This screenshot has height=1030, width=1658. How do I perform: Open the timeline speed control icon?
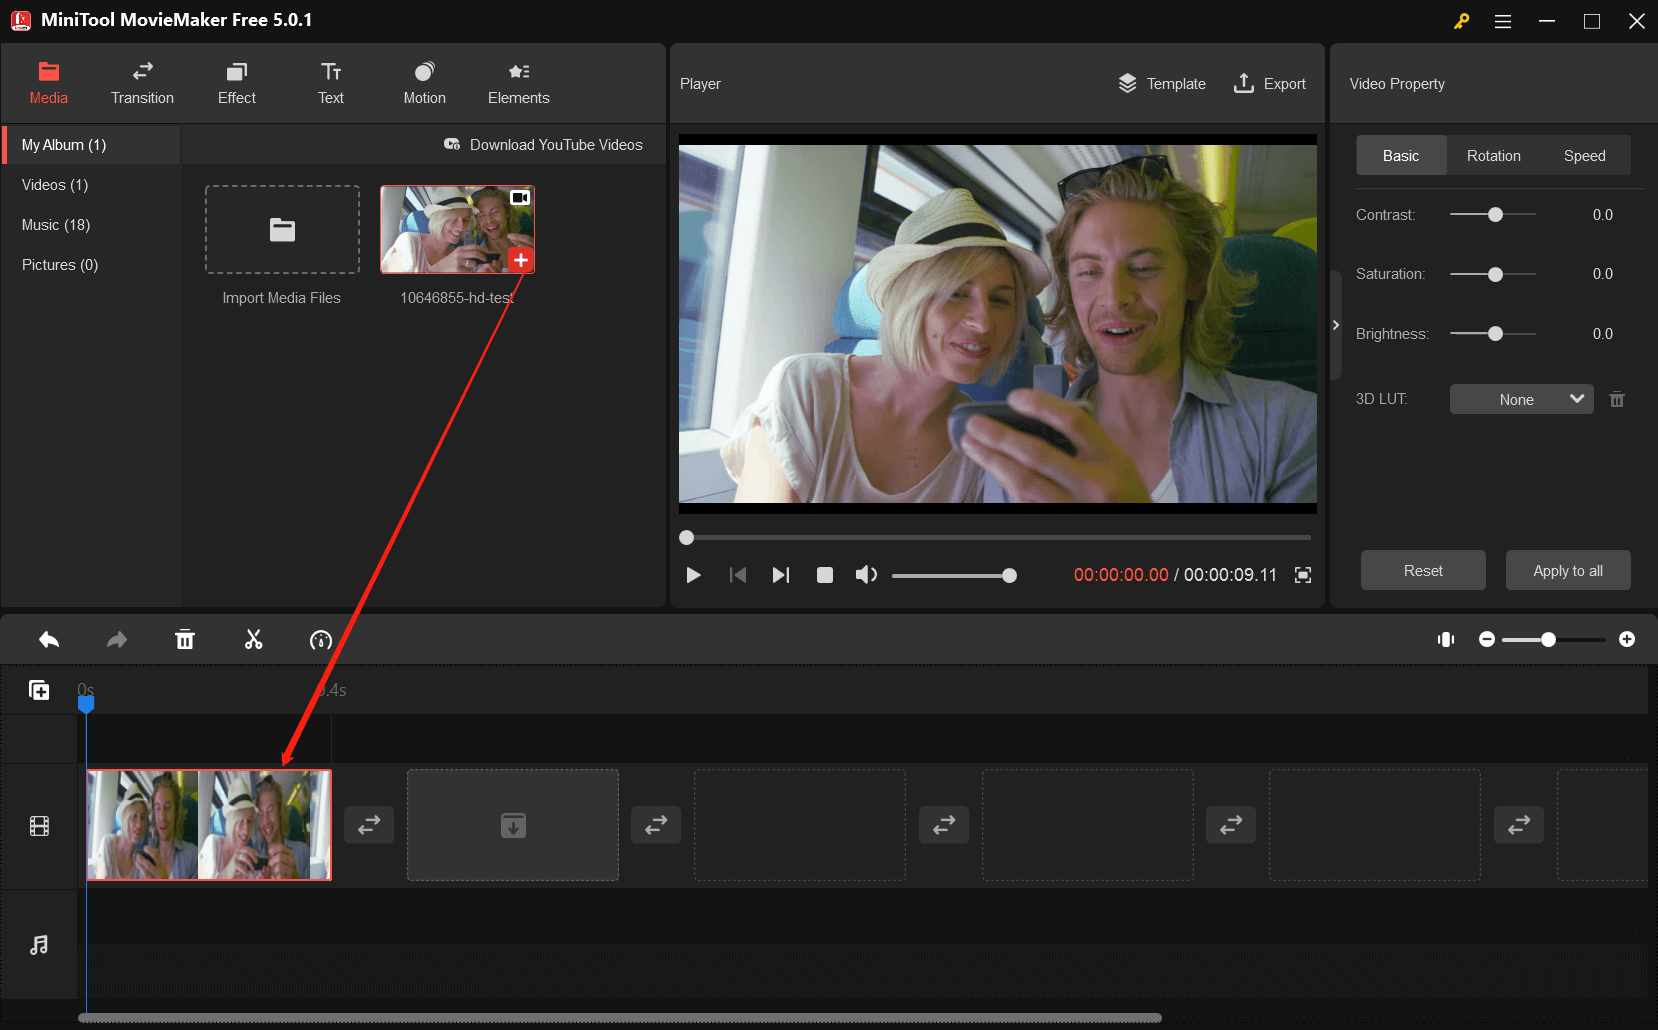pyautogui.click(x=321, y=640)
